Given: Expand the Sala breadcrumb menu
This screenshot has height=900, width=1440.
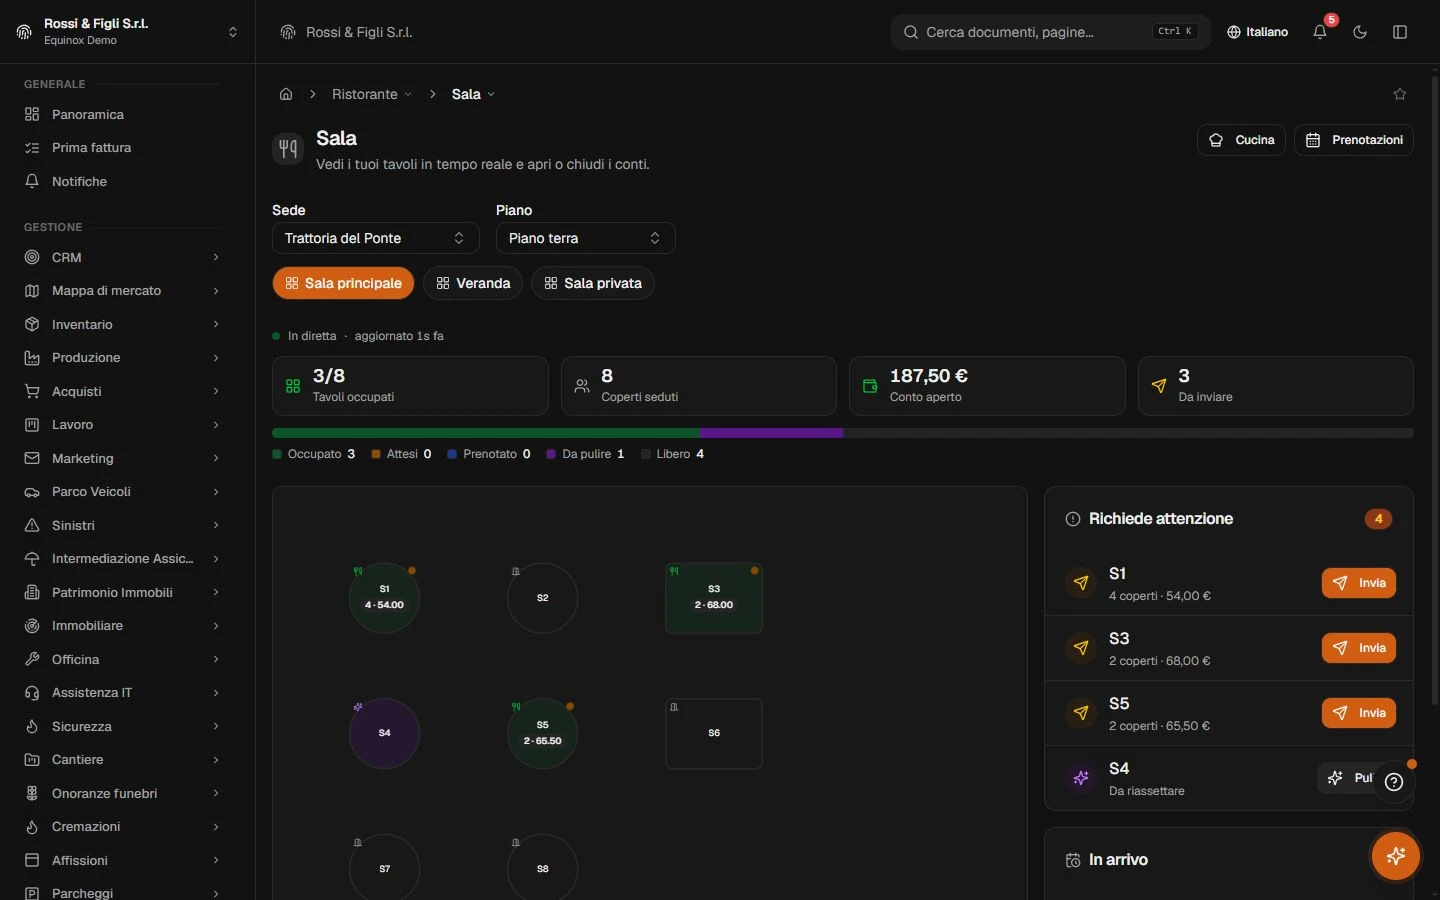Looking at the screenshot, I should pos(473,94).
